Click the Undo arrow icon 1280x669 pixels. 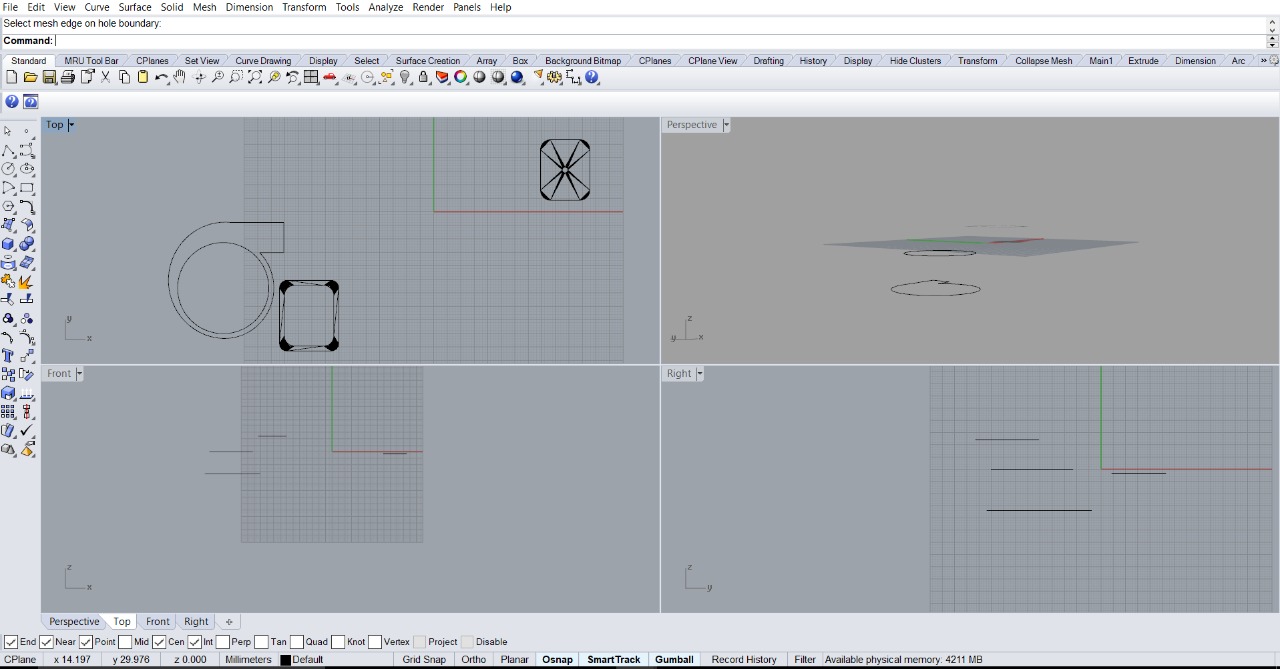161,77
